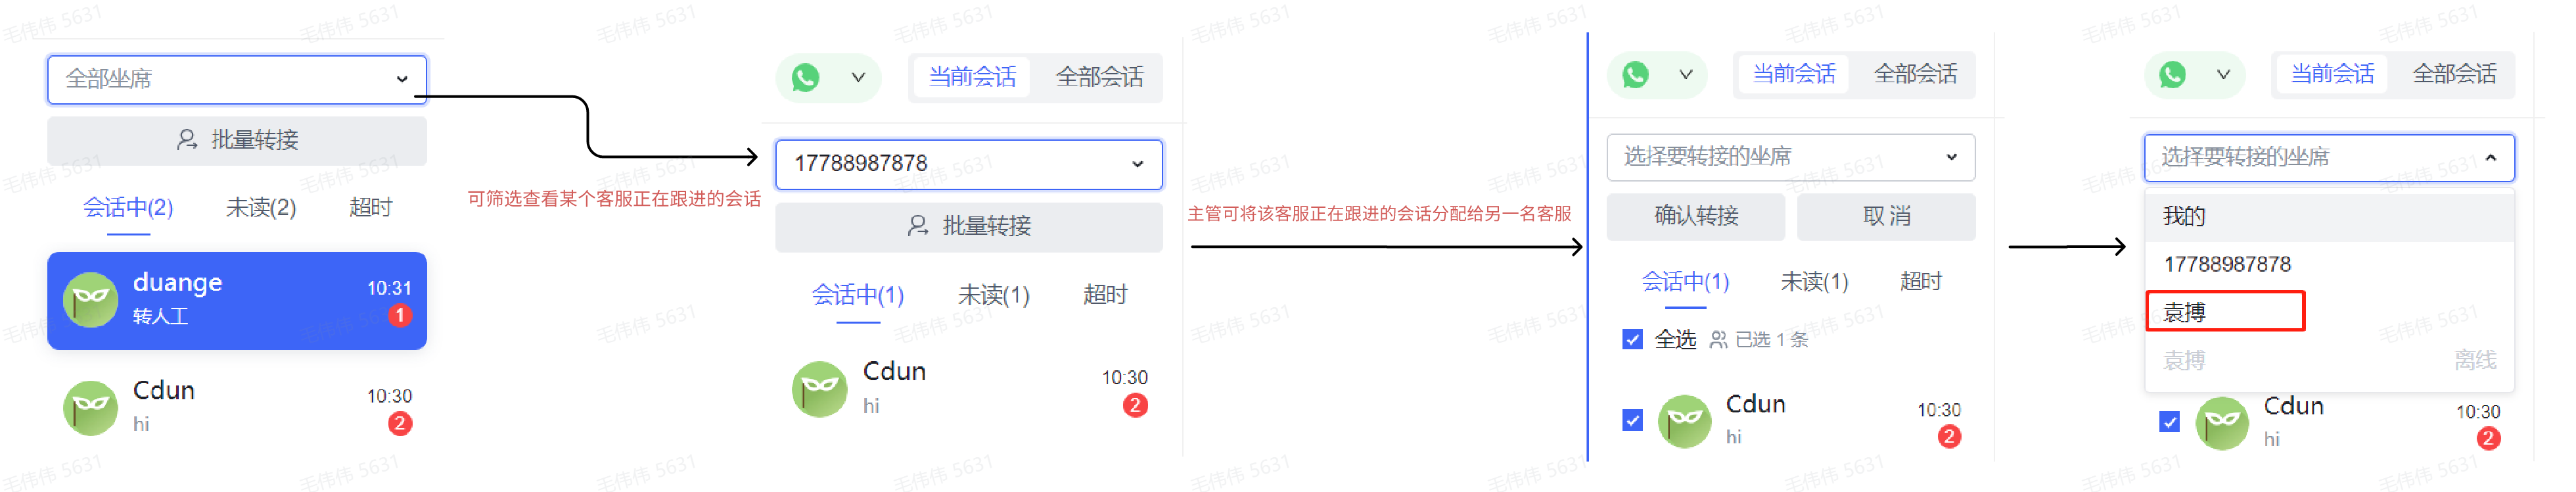Toggle Cdun's checkbox under the open agent list
Screen dimensions: 2576x492
pos(2169,422)
